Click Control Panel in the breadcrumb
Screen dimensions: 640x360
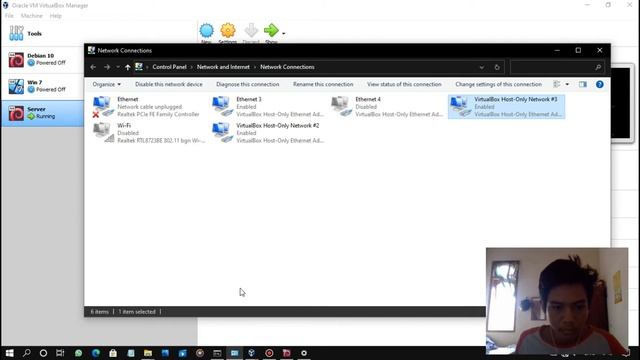[x=169, y=67]
